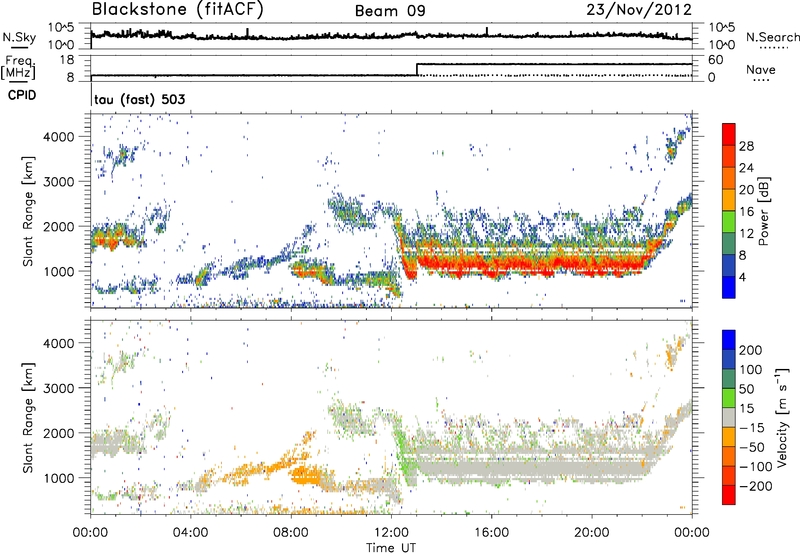The image size is (800, 554).
Task: Click the Slant Range label of power panel
Action: [28, 211]
